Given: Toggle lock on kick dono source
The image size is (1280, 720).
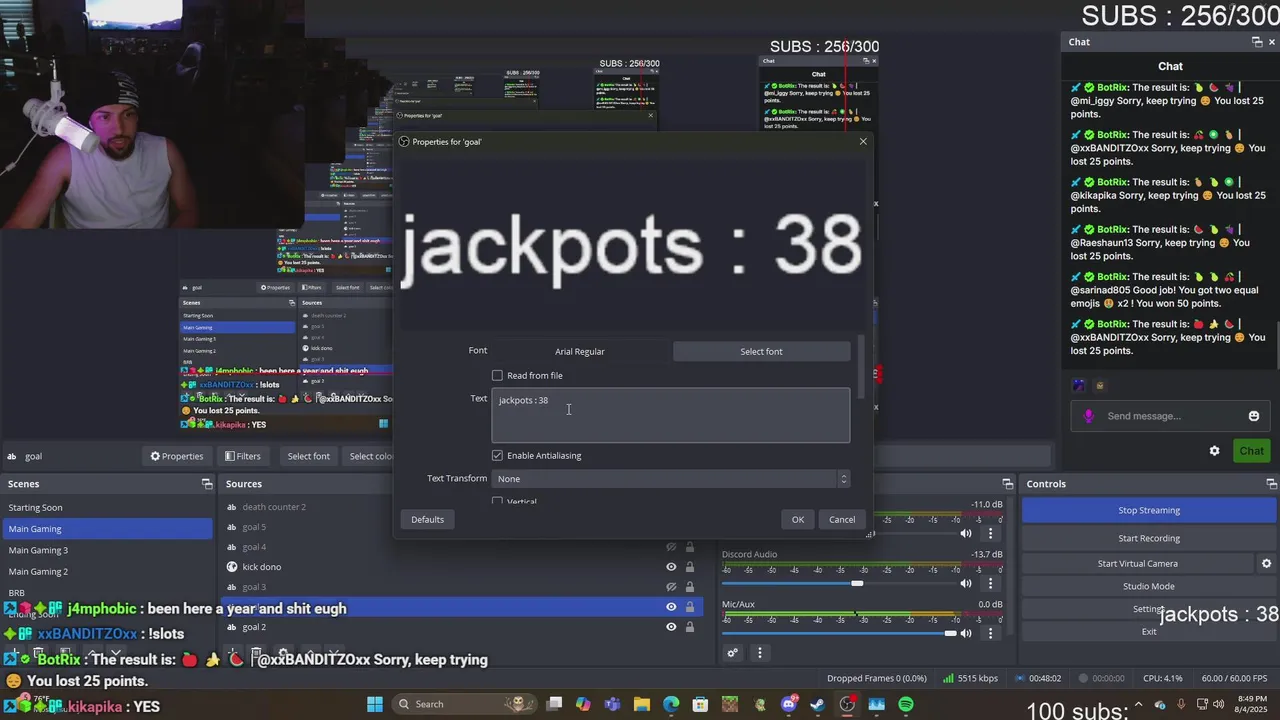Looking at the screenshot, I should click(689, 567).
